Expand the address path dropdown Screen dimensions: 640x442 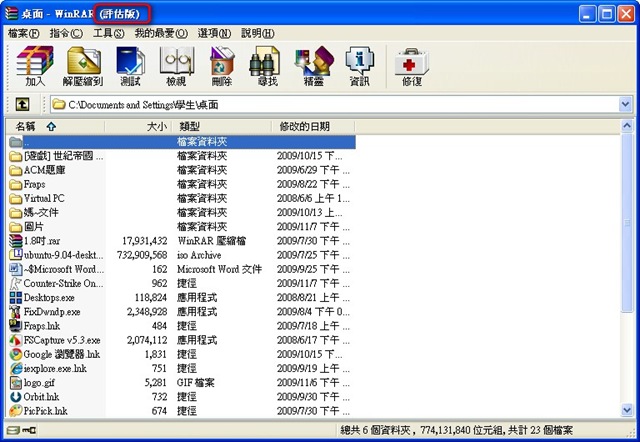625,104
